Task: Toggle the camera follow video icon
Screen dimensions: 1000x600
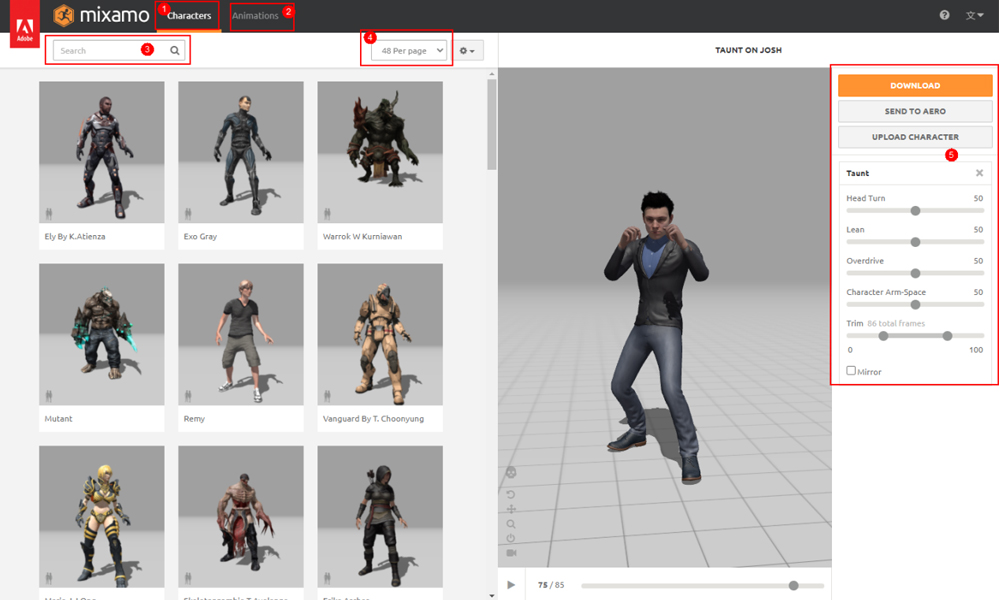Action: (511, 553)
